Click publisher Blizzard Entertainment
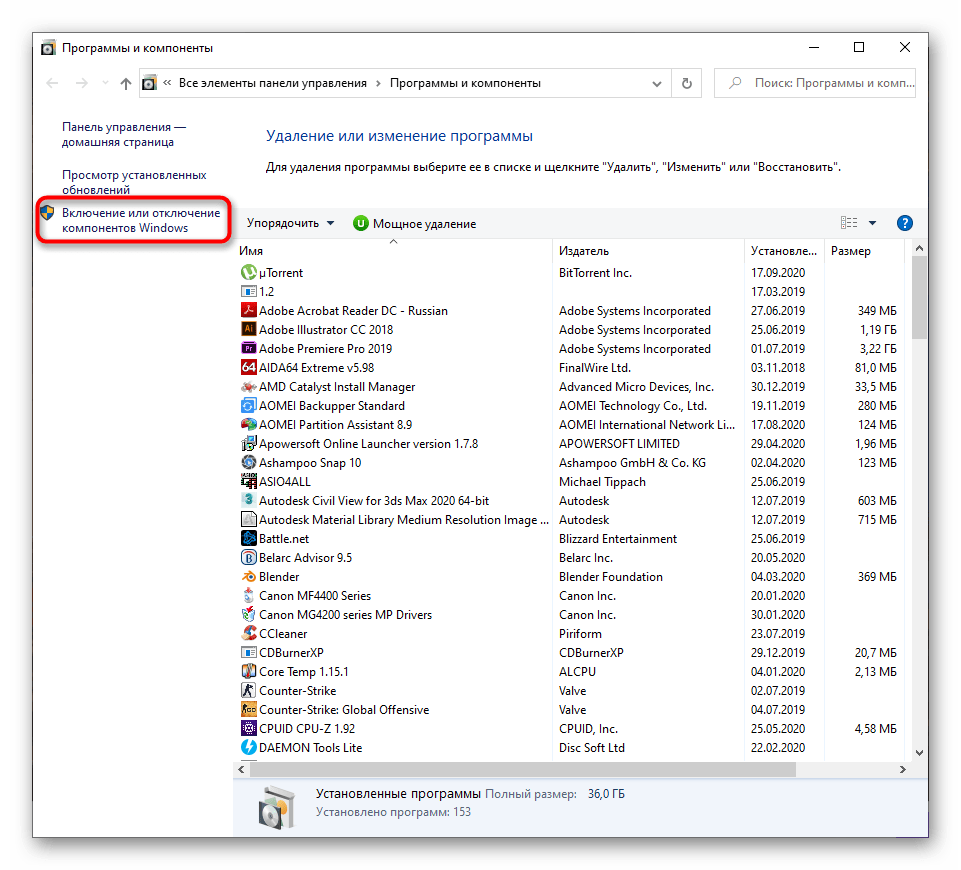This screenshot has height=870, width=961. (x=618, y=538)
